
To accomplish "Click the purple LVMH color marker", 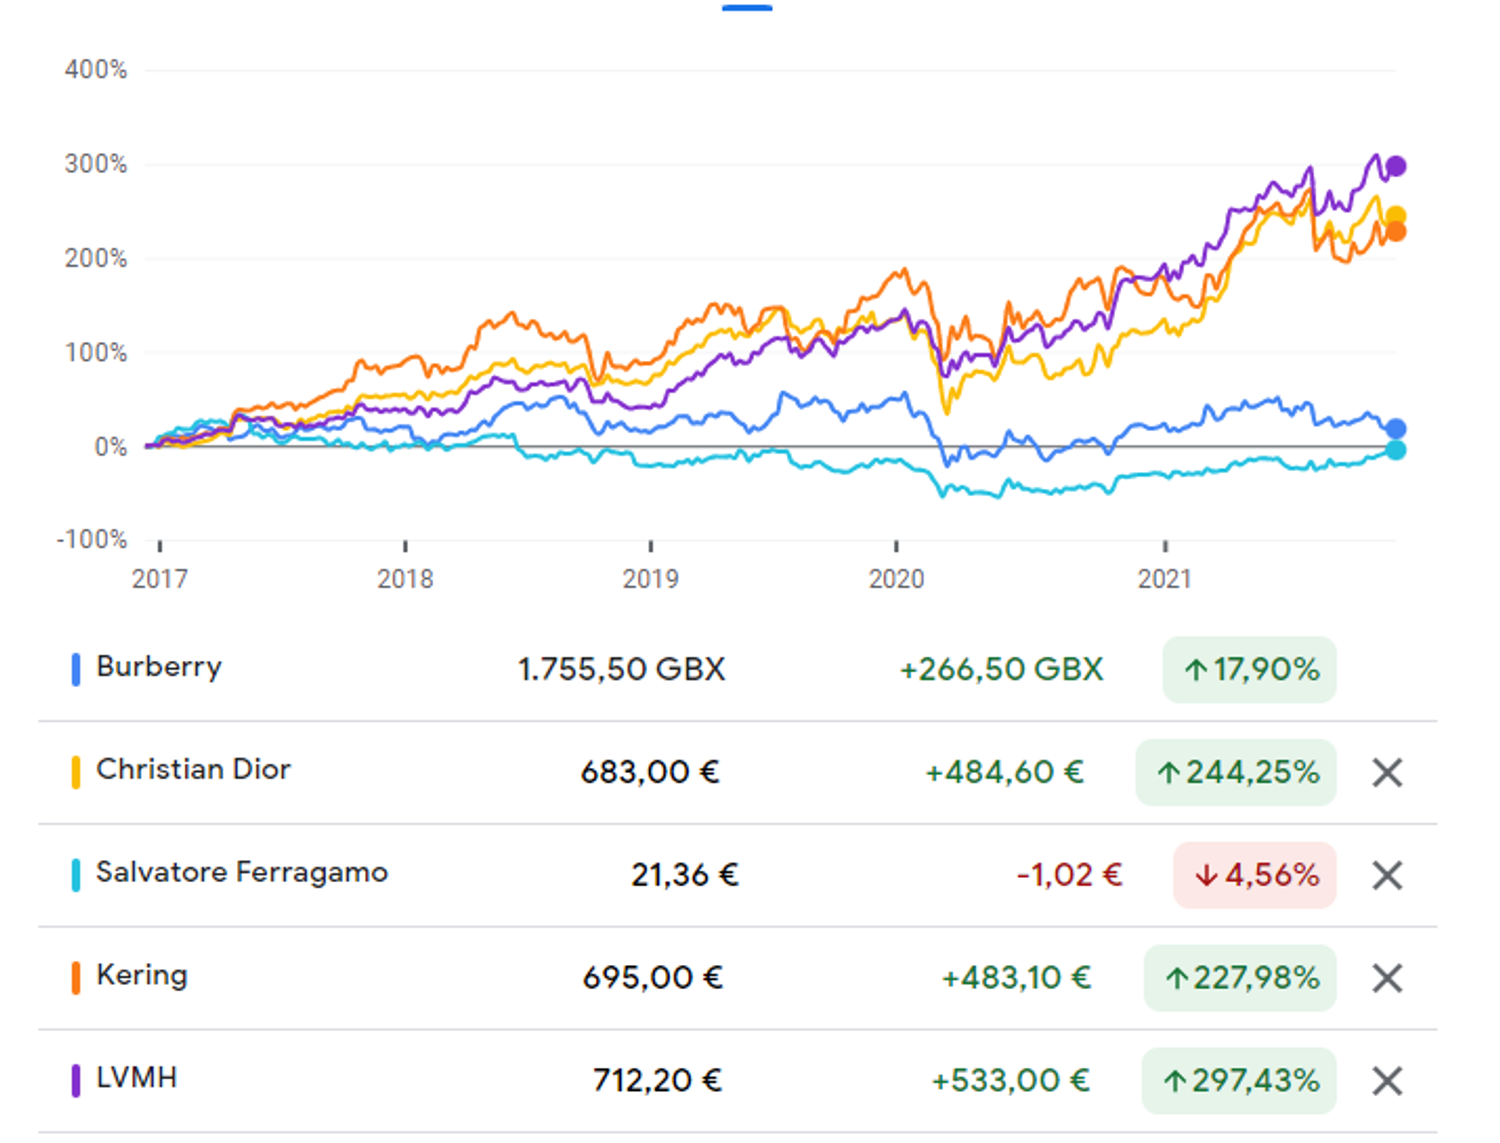I will (76, 1081).
